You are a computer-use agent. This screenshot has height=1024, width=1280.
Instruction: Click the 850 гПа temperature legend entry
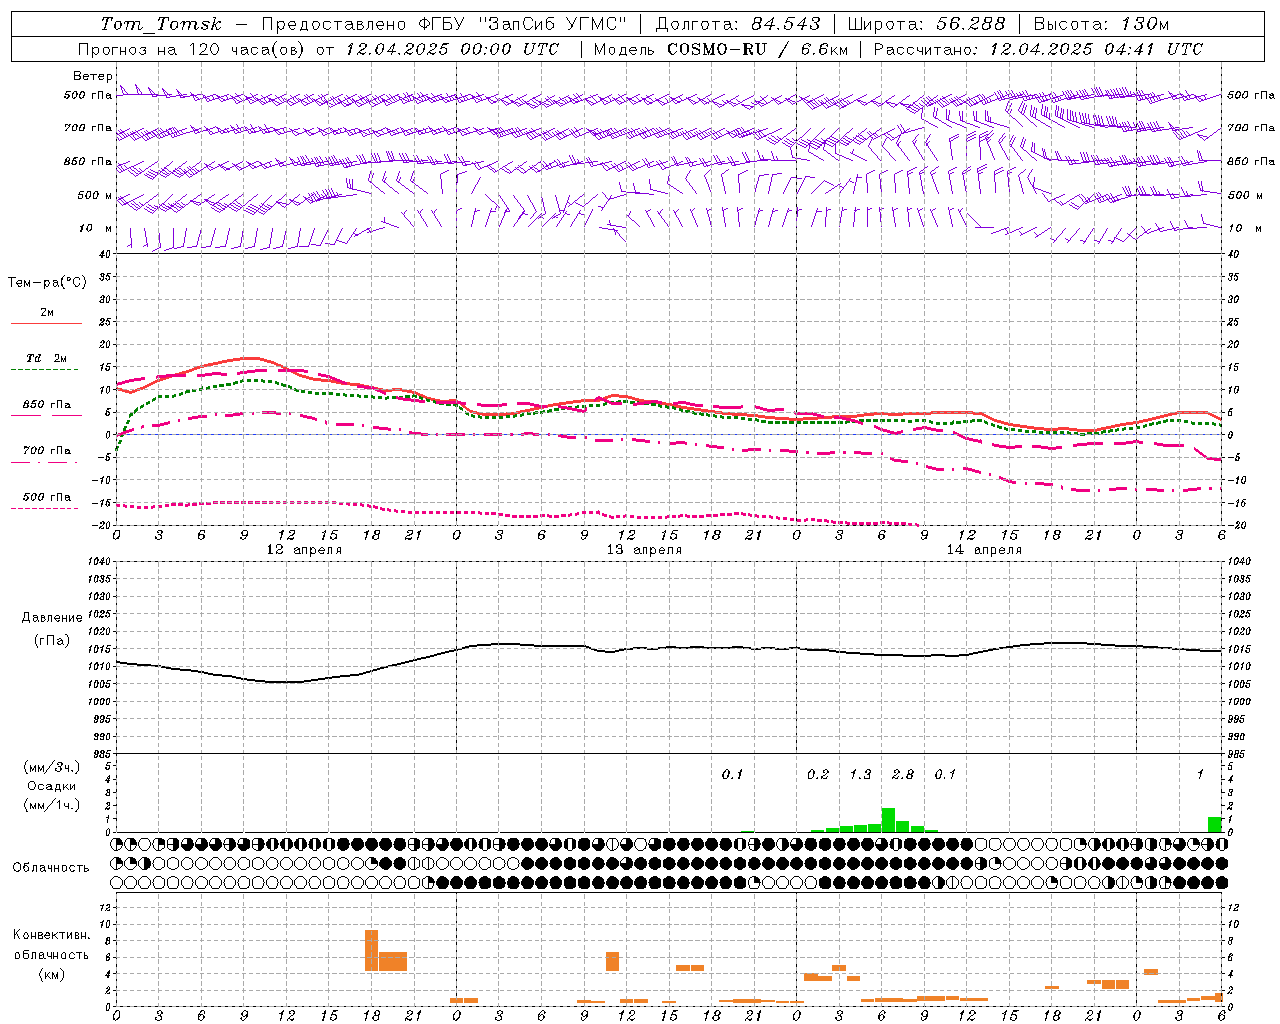coord(47,405)
